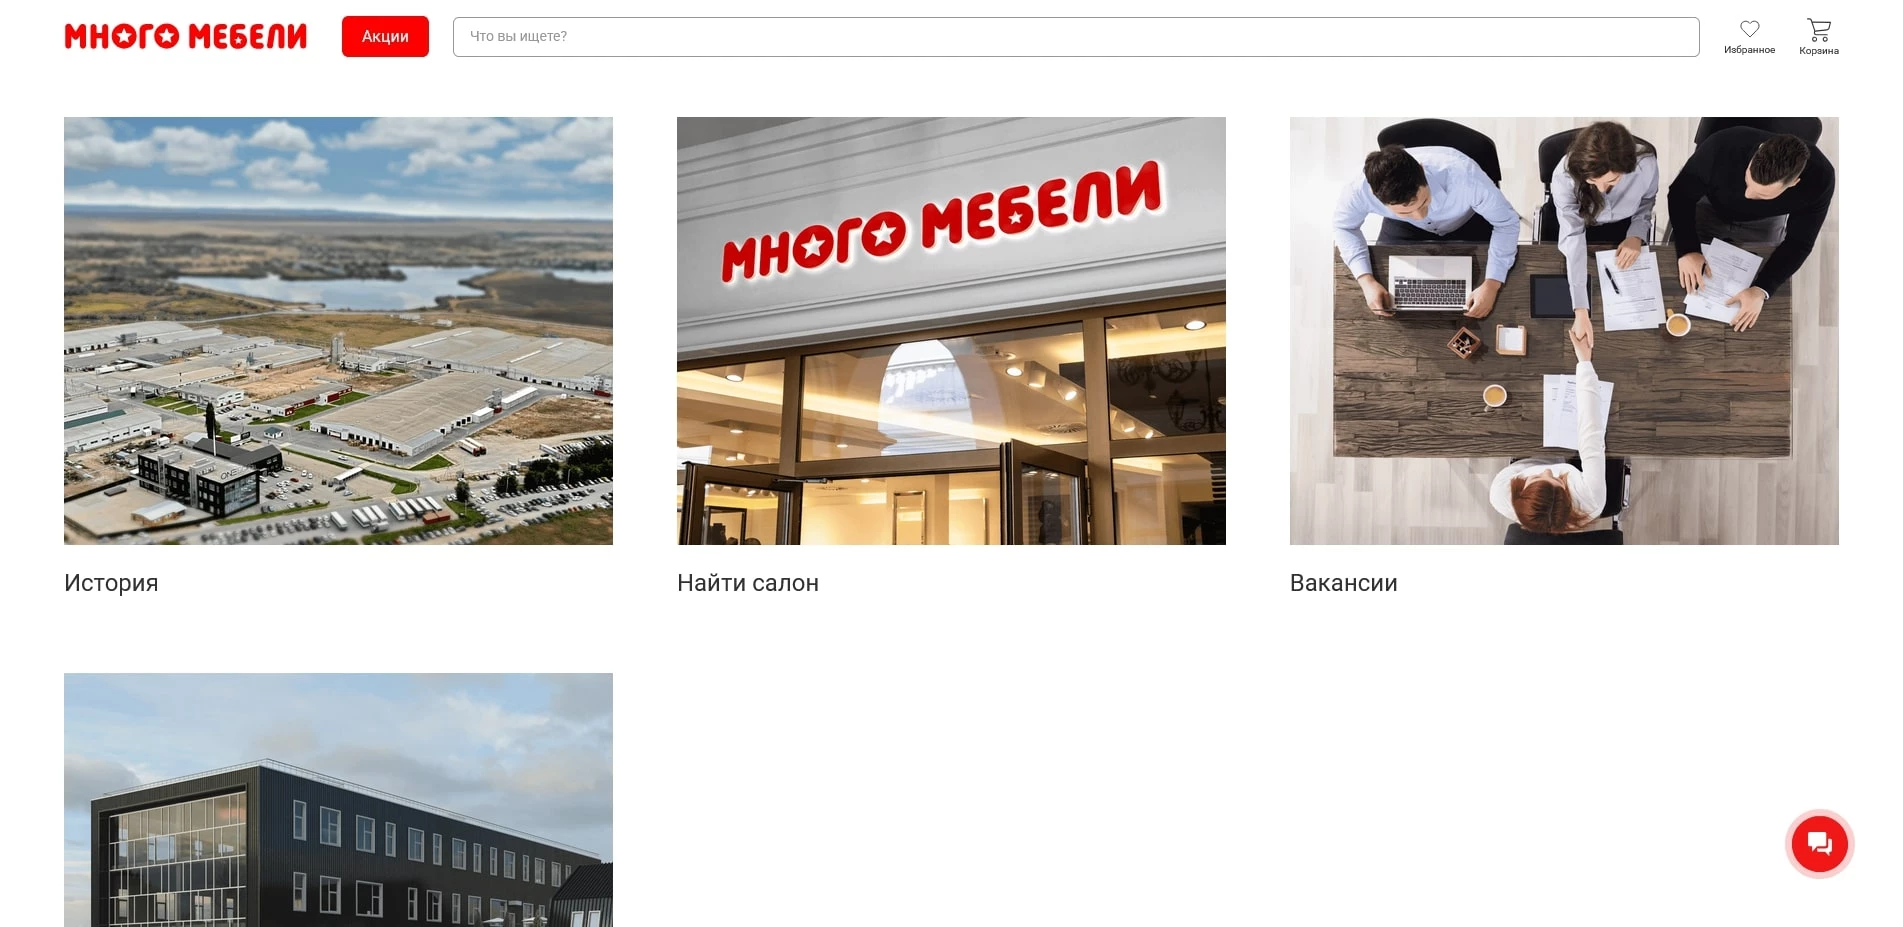Click the «Избранное» text label
This screenshot has height=927, width=1903.
(x=1749, y=46)
